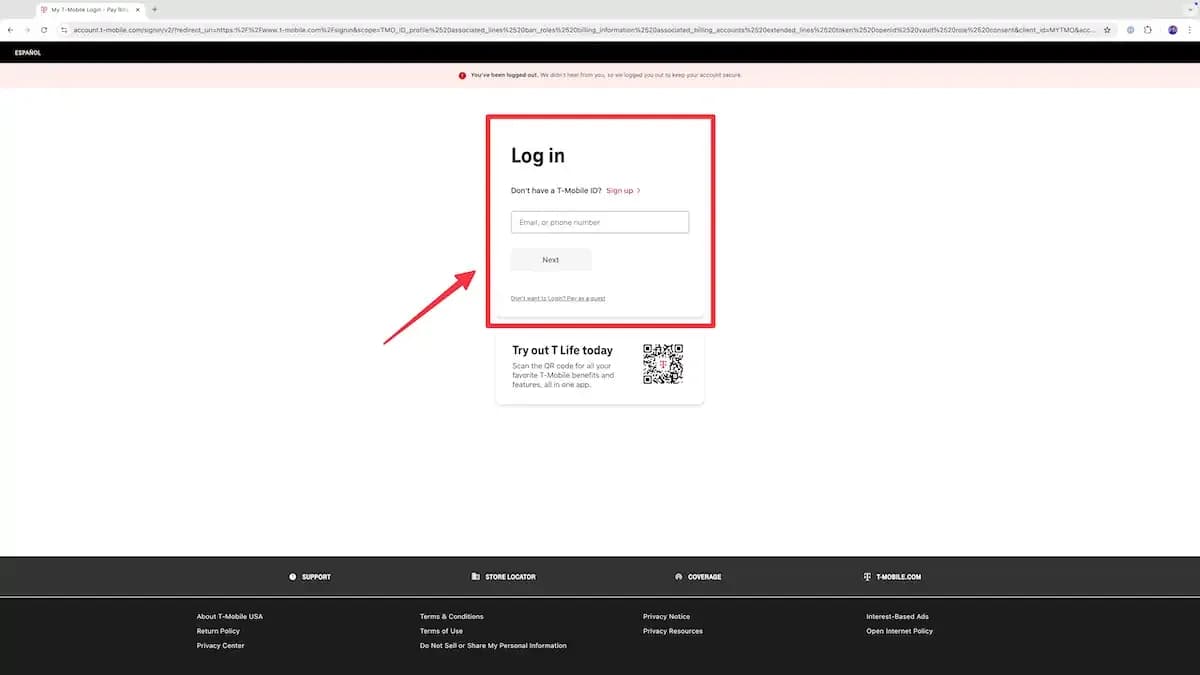Open the Chrome three-dot menu
Image resolution: width=1200 pixels, height=675 pixels.
[x=1190, y=30]
